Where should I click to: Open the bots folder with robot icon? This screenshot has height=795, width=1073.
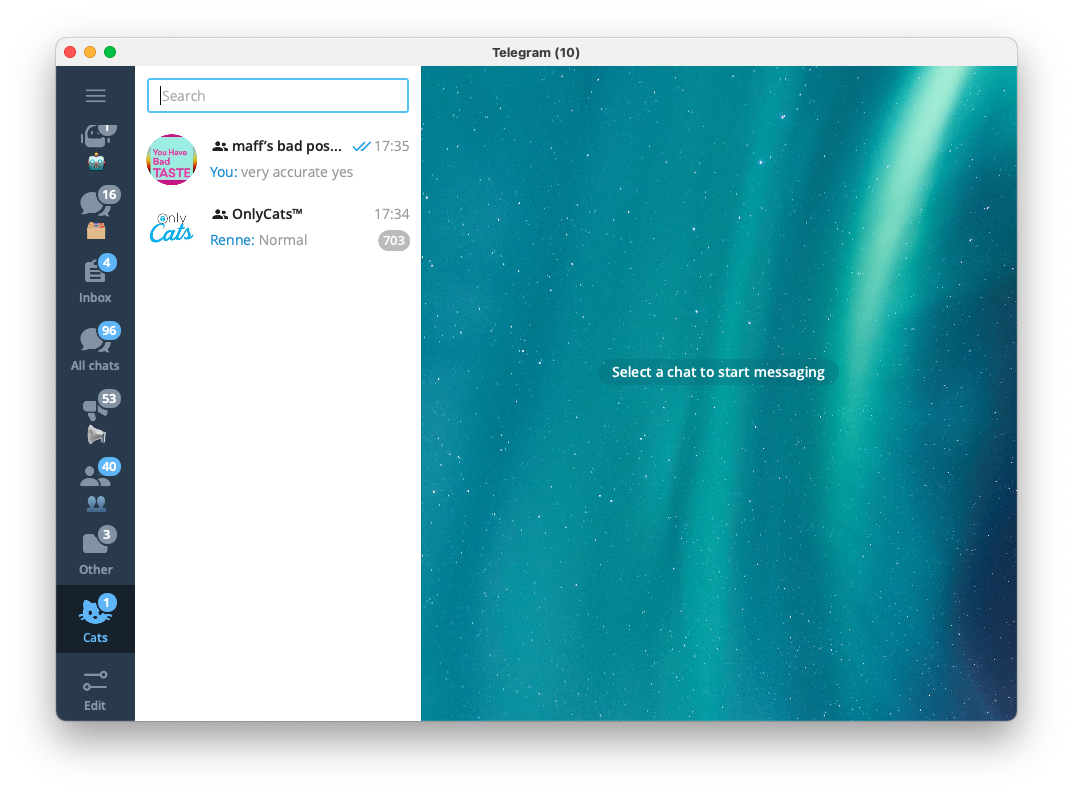tap(95, 146)
